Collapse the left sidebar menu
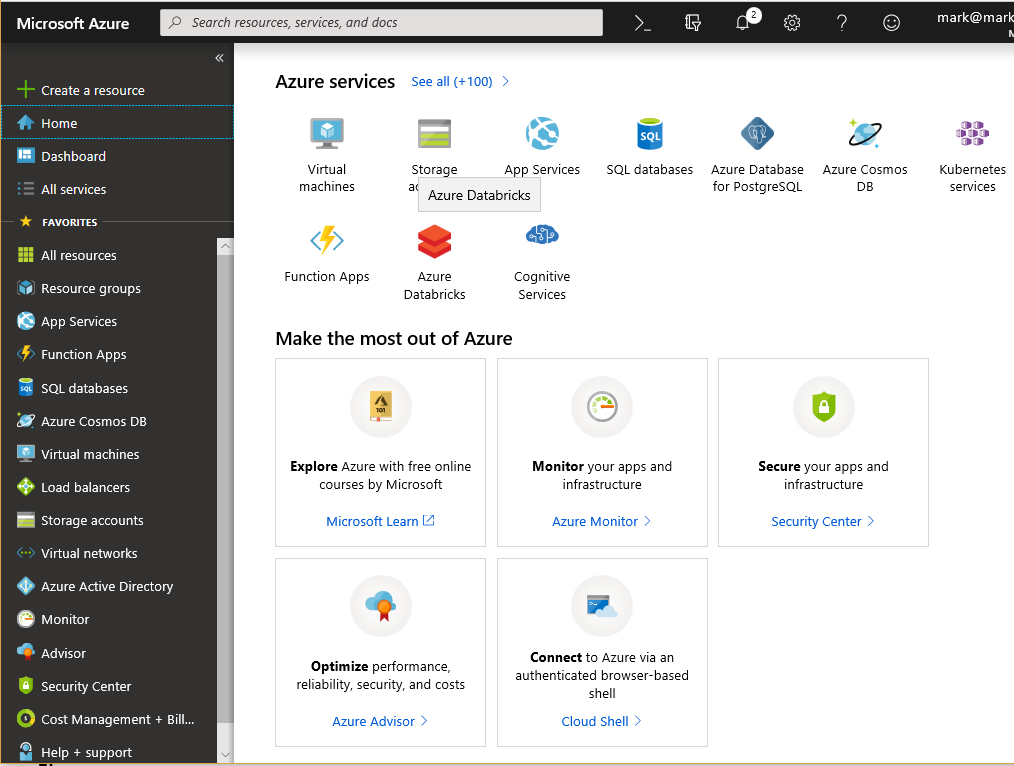This screenshot has height=766, width=1014. pos(219,58)
